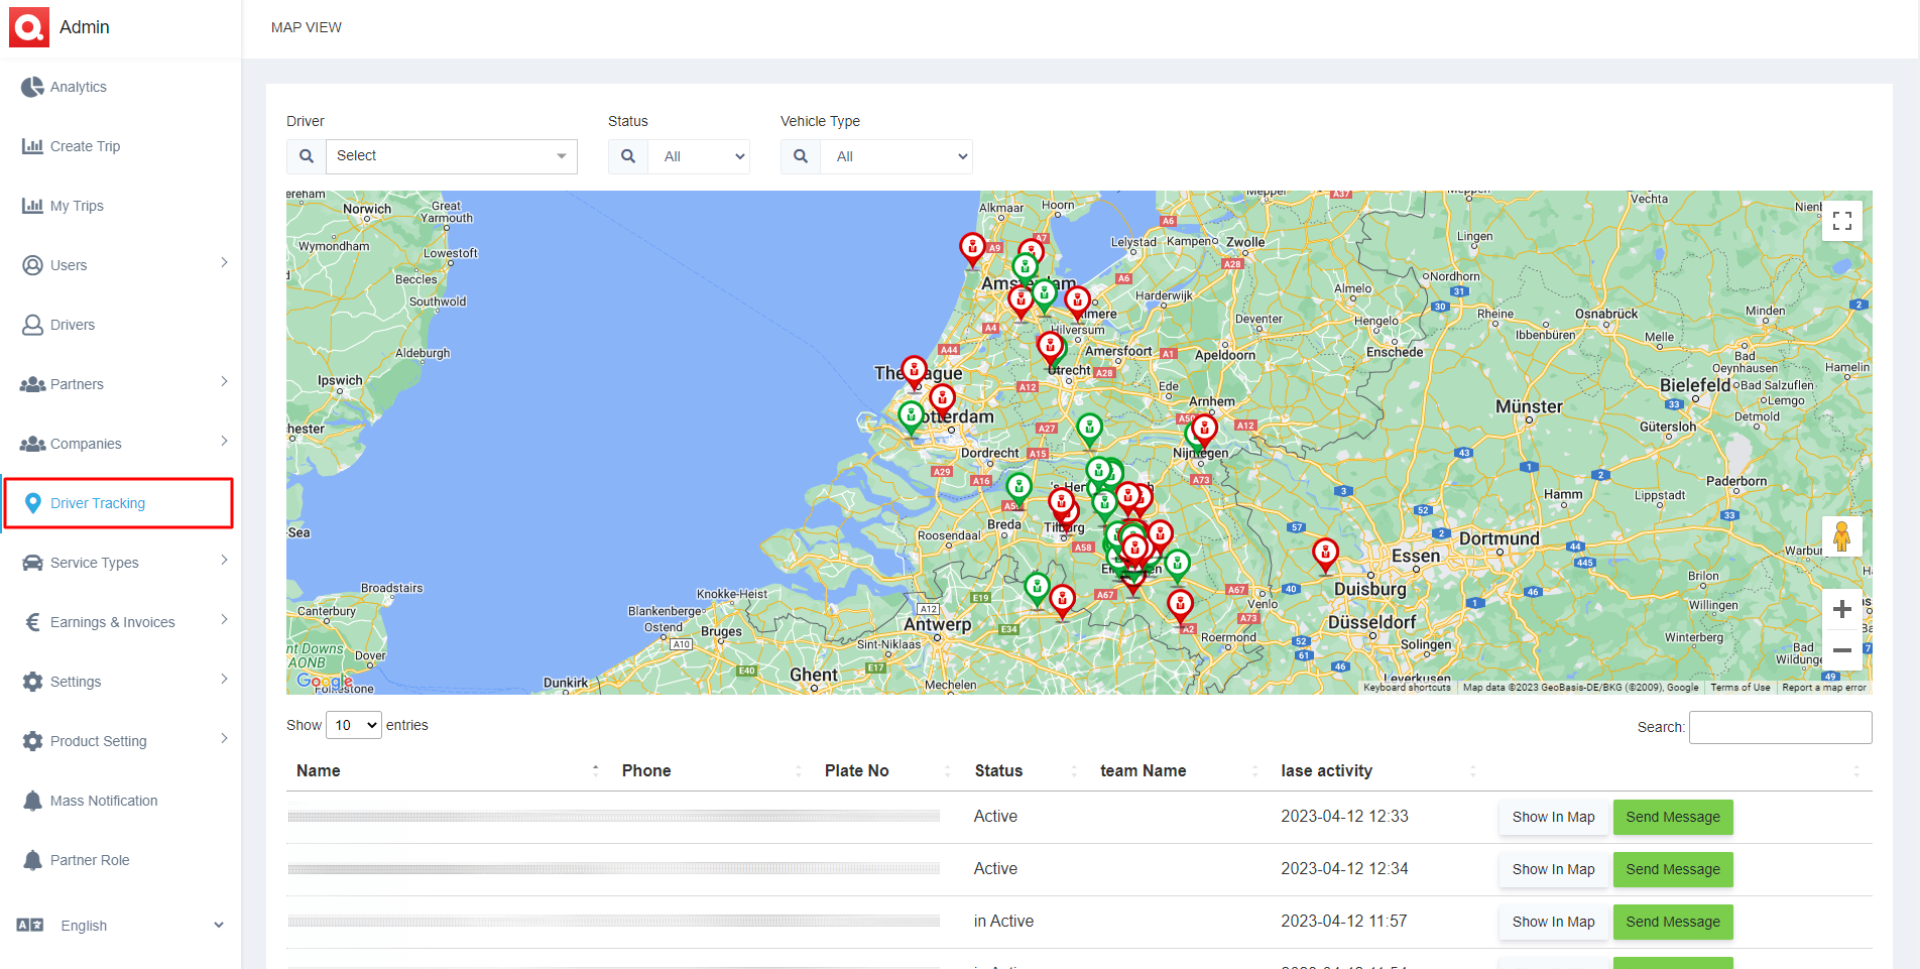Click the Status search magnifier icon
This screenshot has height=969, width=1920.
(x=628, y=156)
